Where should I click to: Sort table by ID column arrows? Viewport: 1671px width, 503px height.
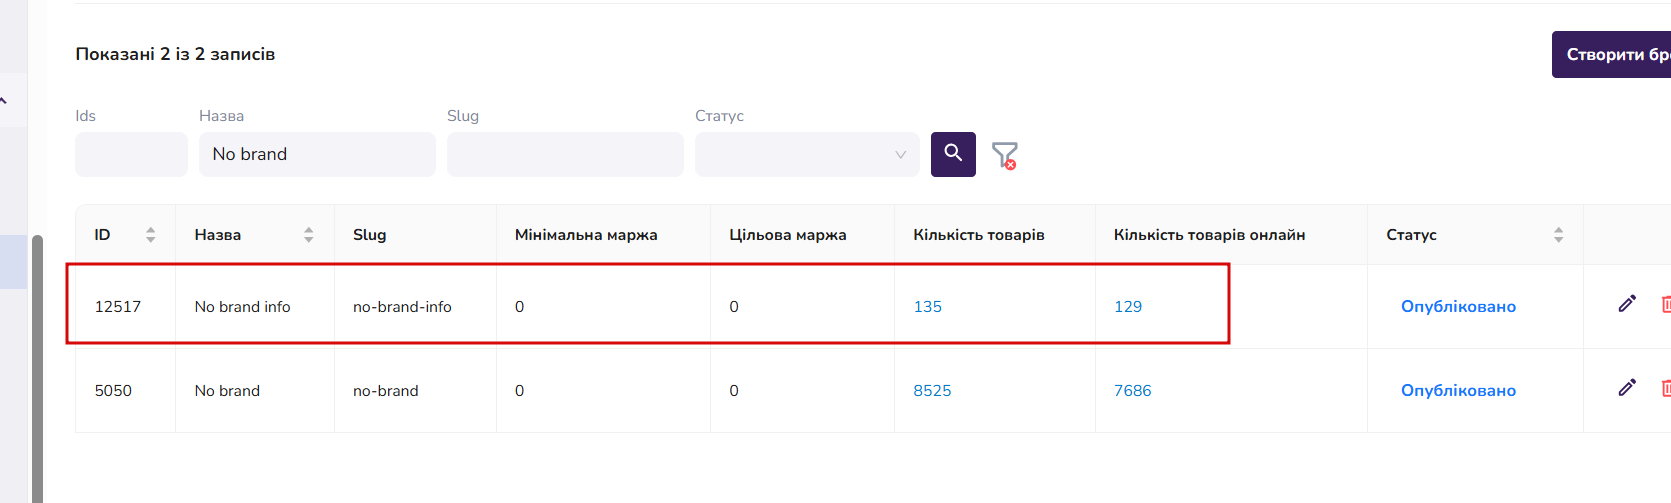[150, 234]
